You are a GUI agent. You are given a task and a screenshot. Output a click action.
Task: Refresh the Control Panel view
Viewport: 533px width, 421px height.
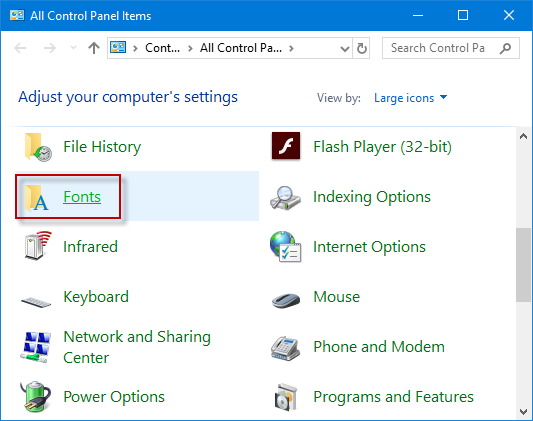click(x=362, y=48)
